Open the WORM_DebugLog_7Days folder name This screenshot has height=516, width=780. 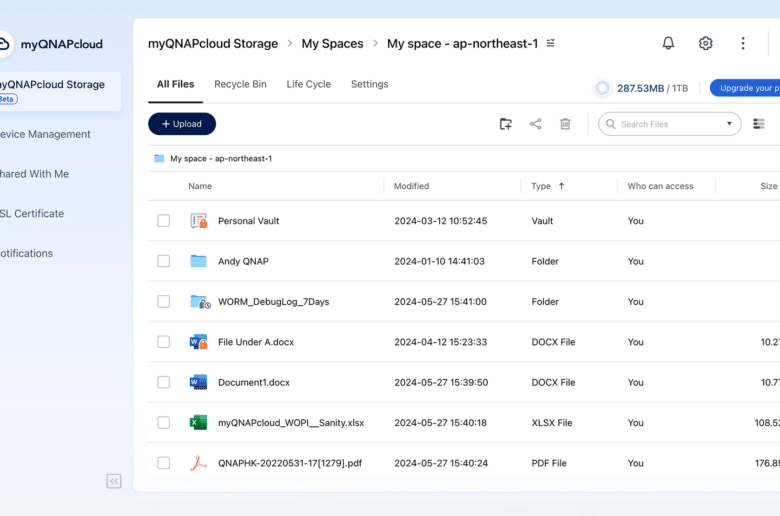pyautogui.click(x=274, y=302)
